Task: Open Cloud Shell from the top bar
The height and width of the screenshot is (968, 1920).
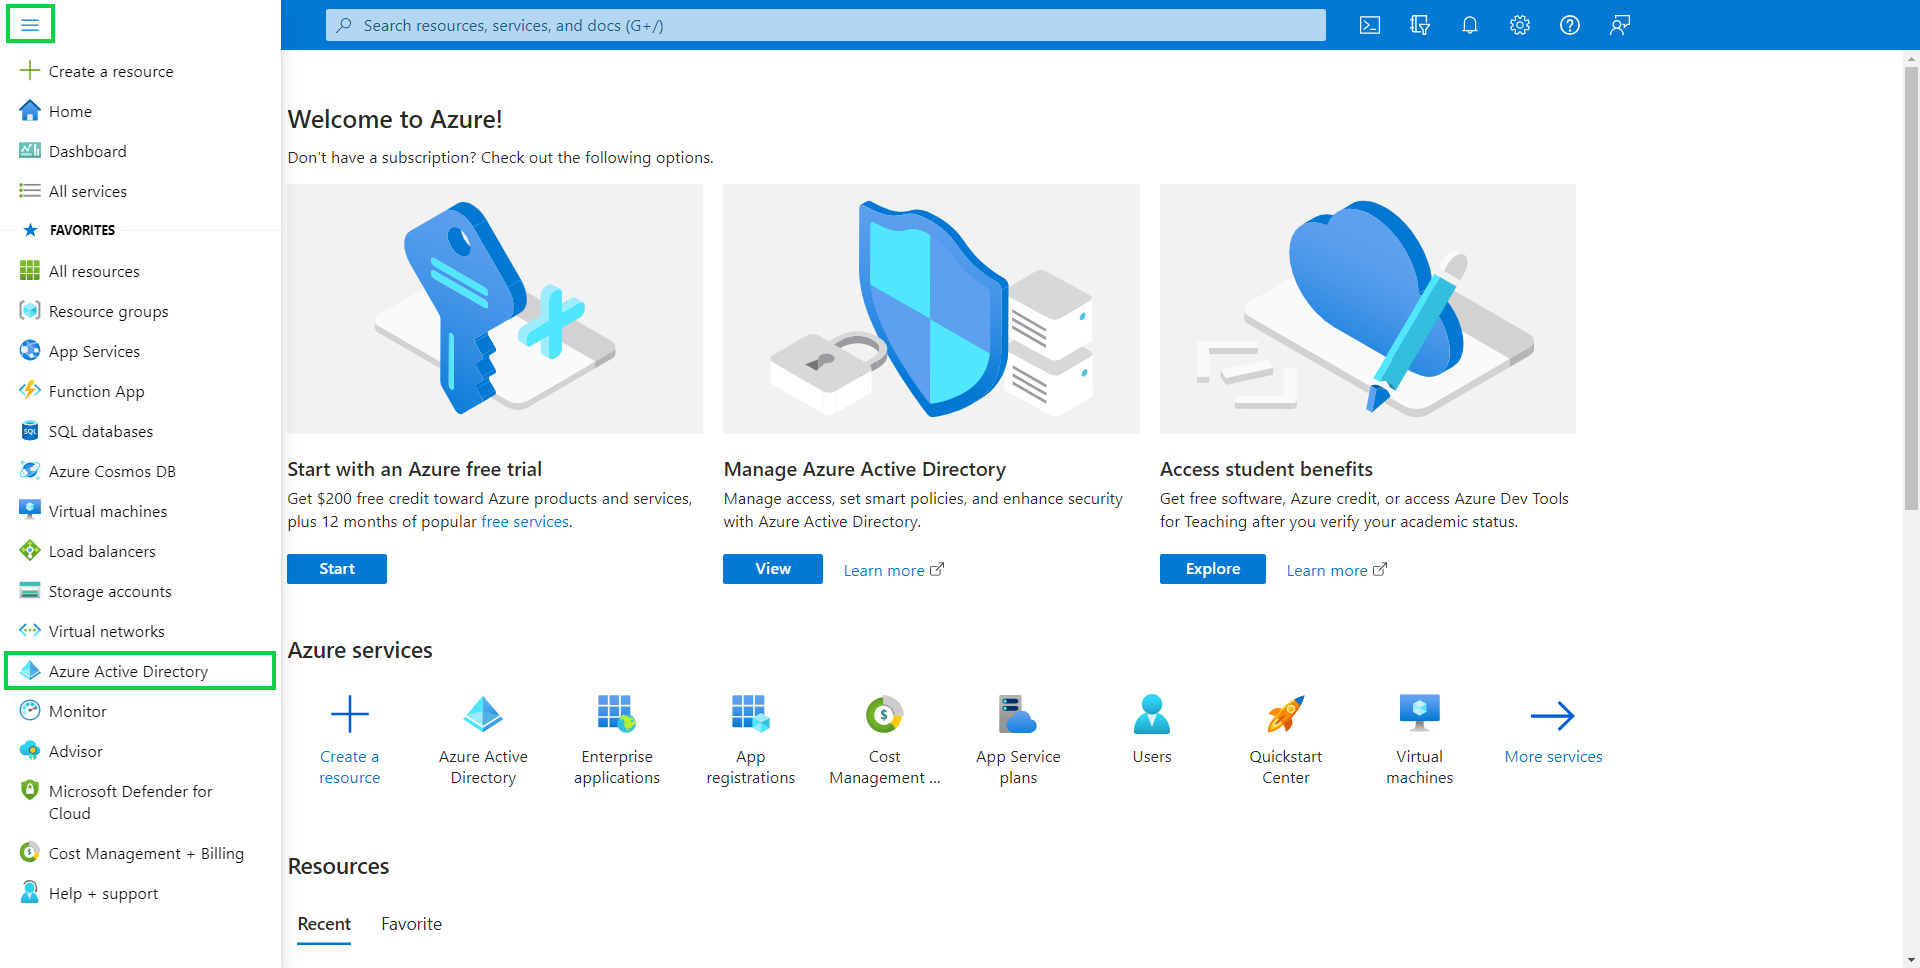Action: pos(1370,25)
